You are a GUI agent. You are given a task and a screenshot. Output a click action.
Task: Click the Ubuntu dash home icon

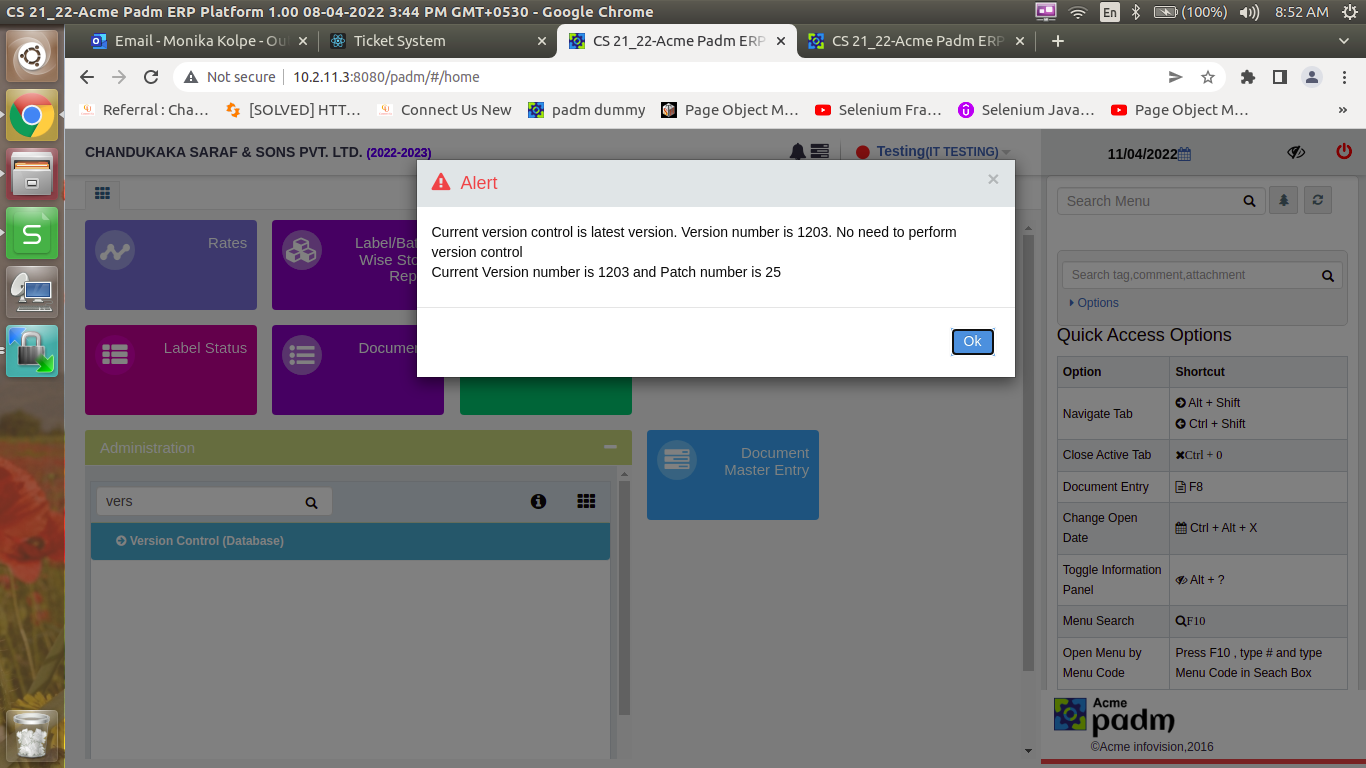coord(32,56)
